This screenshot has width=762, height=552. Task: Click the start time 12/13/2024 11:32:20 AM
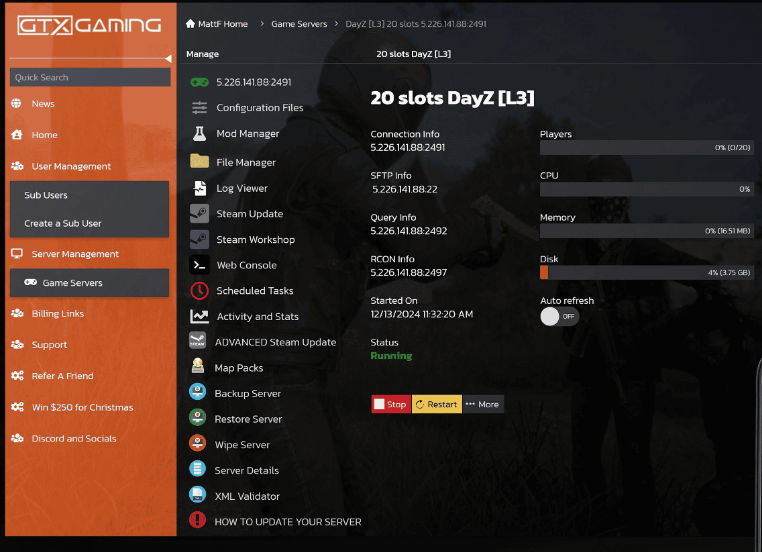[422, 314]
